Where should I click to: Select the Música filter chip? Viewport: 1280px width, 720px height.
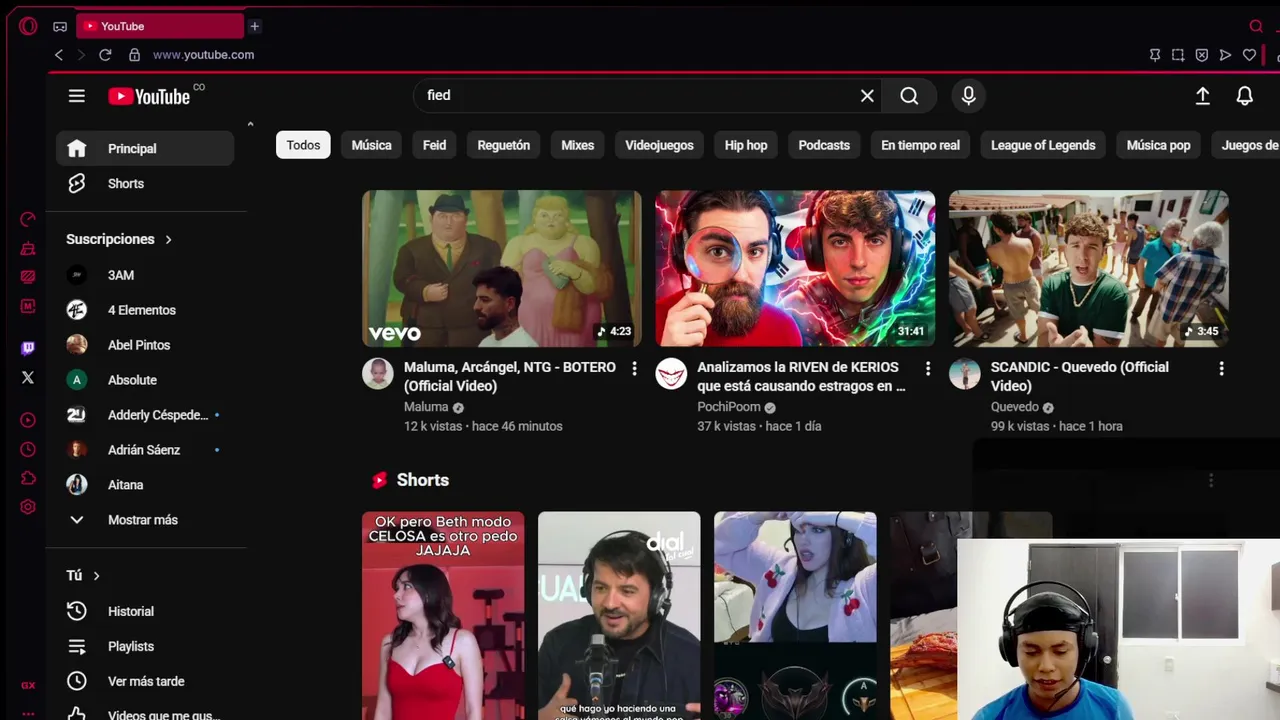372,145
